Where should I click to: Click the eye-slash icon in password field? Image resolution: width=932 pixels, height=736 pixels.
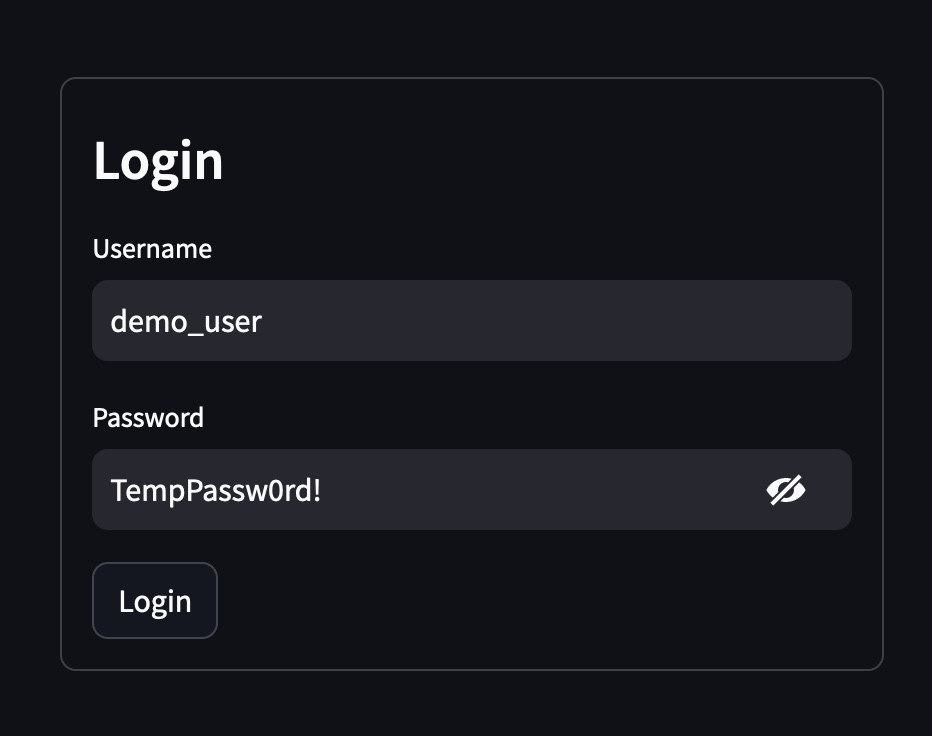click(x=787, y=489)
